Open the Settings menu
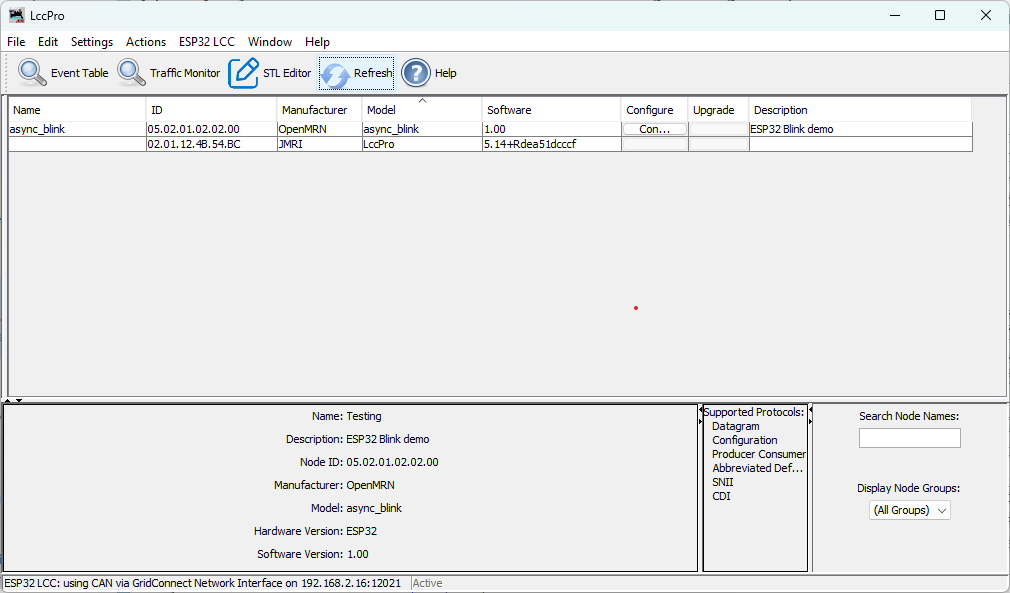This screenshot has width=1010, height=593. click(x=91, y=42)
